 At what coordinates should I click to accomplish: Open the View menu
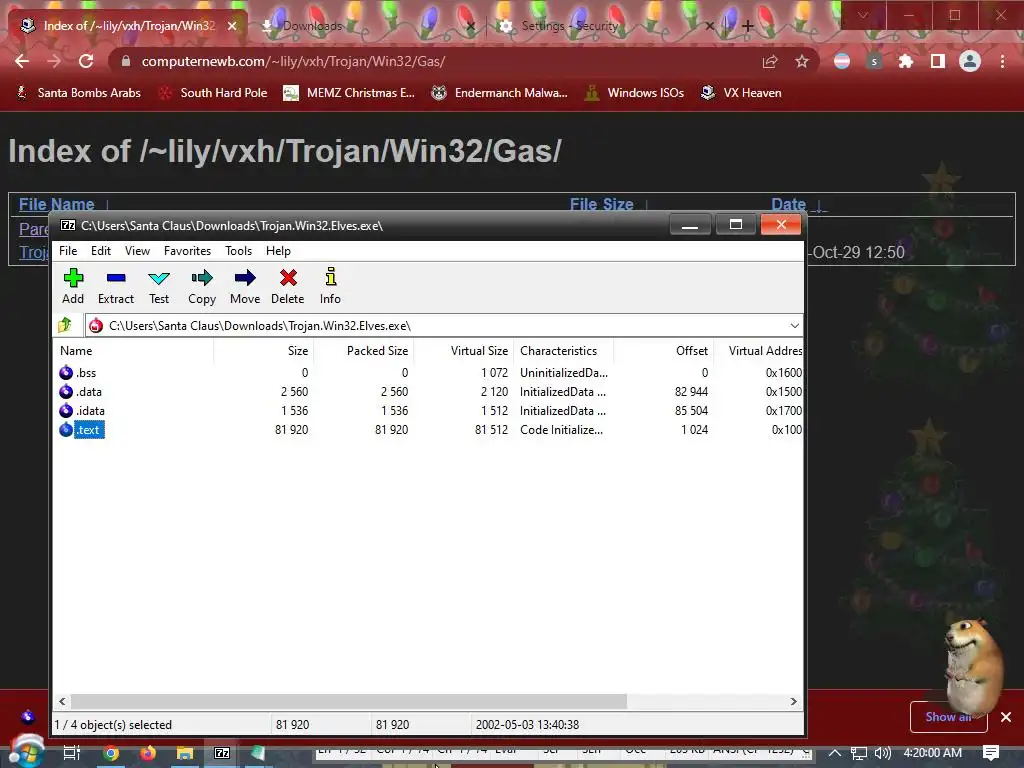click(137, 251)
